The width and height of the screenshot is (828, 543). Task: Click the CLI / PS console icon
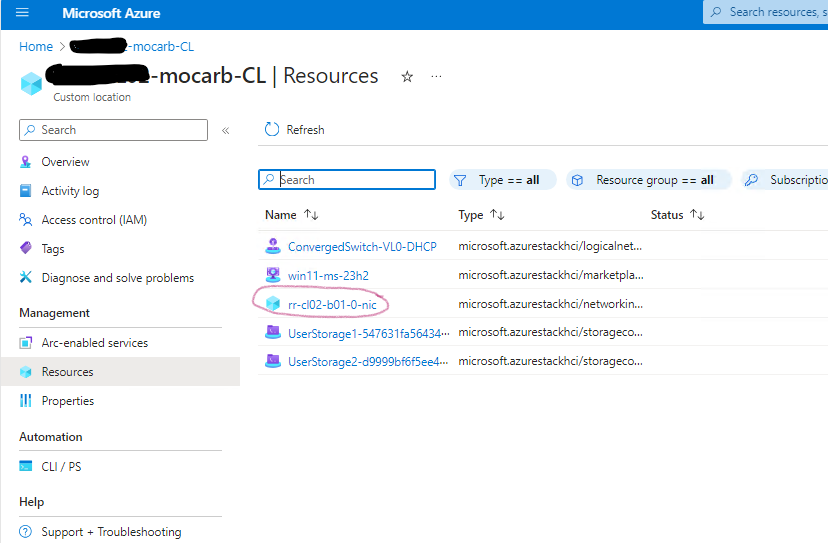coord(25,466)
